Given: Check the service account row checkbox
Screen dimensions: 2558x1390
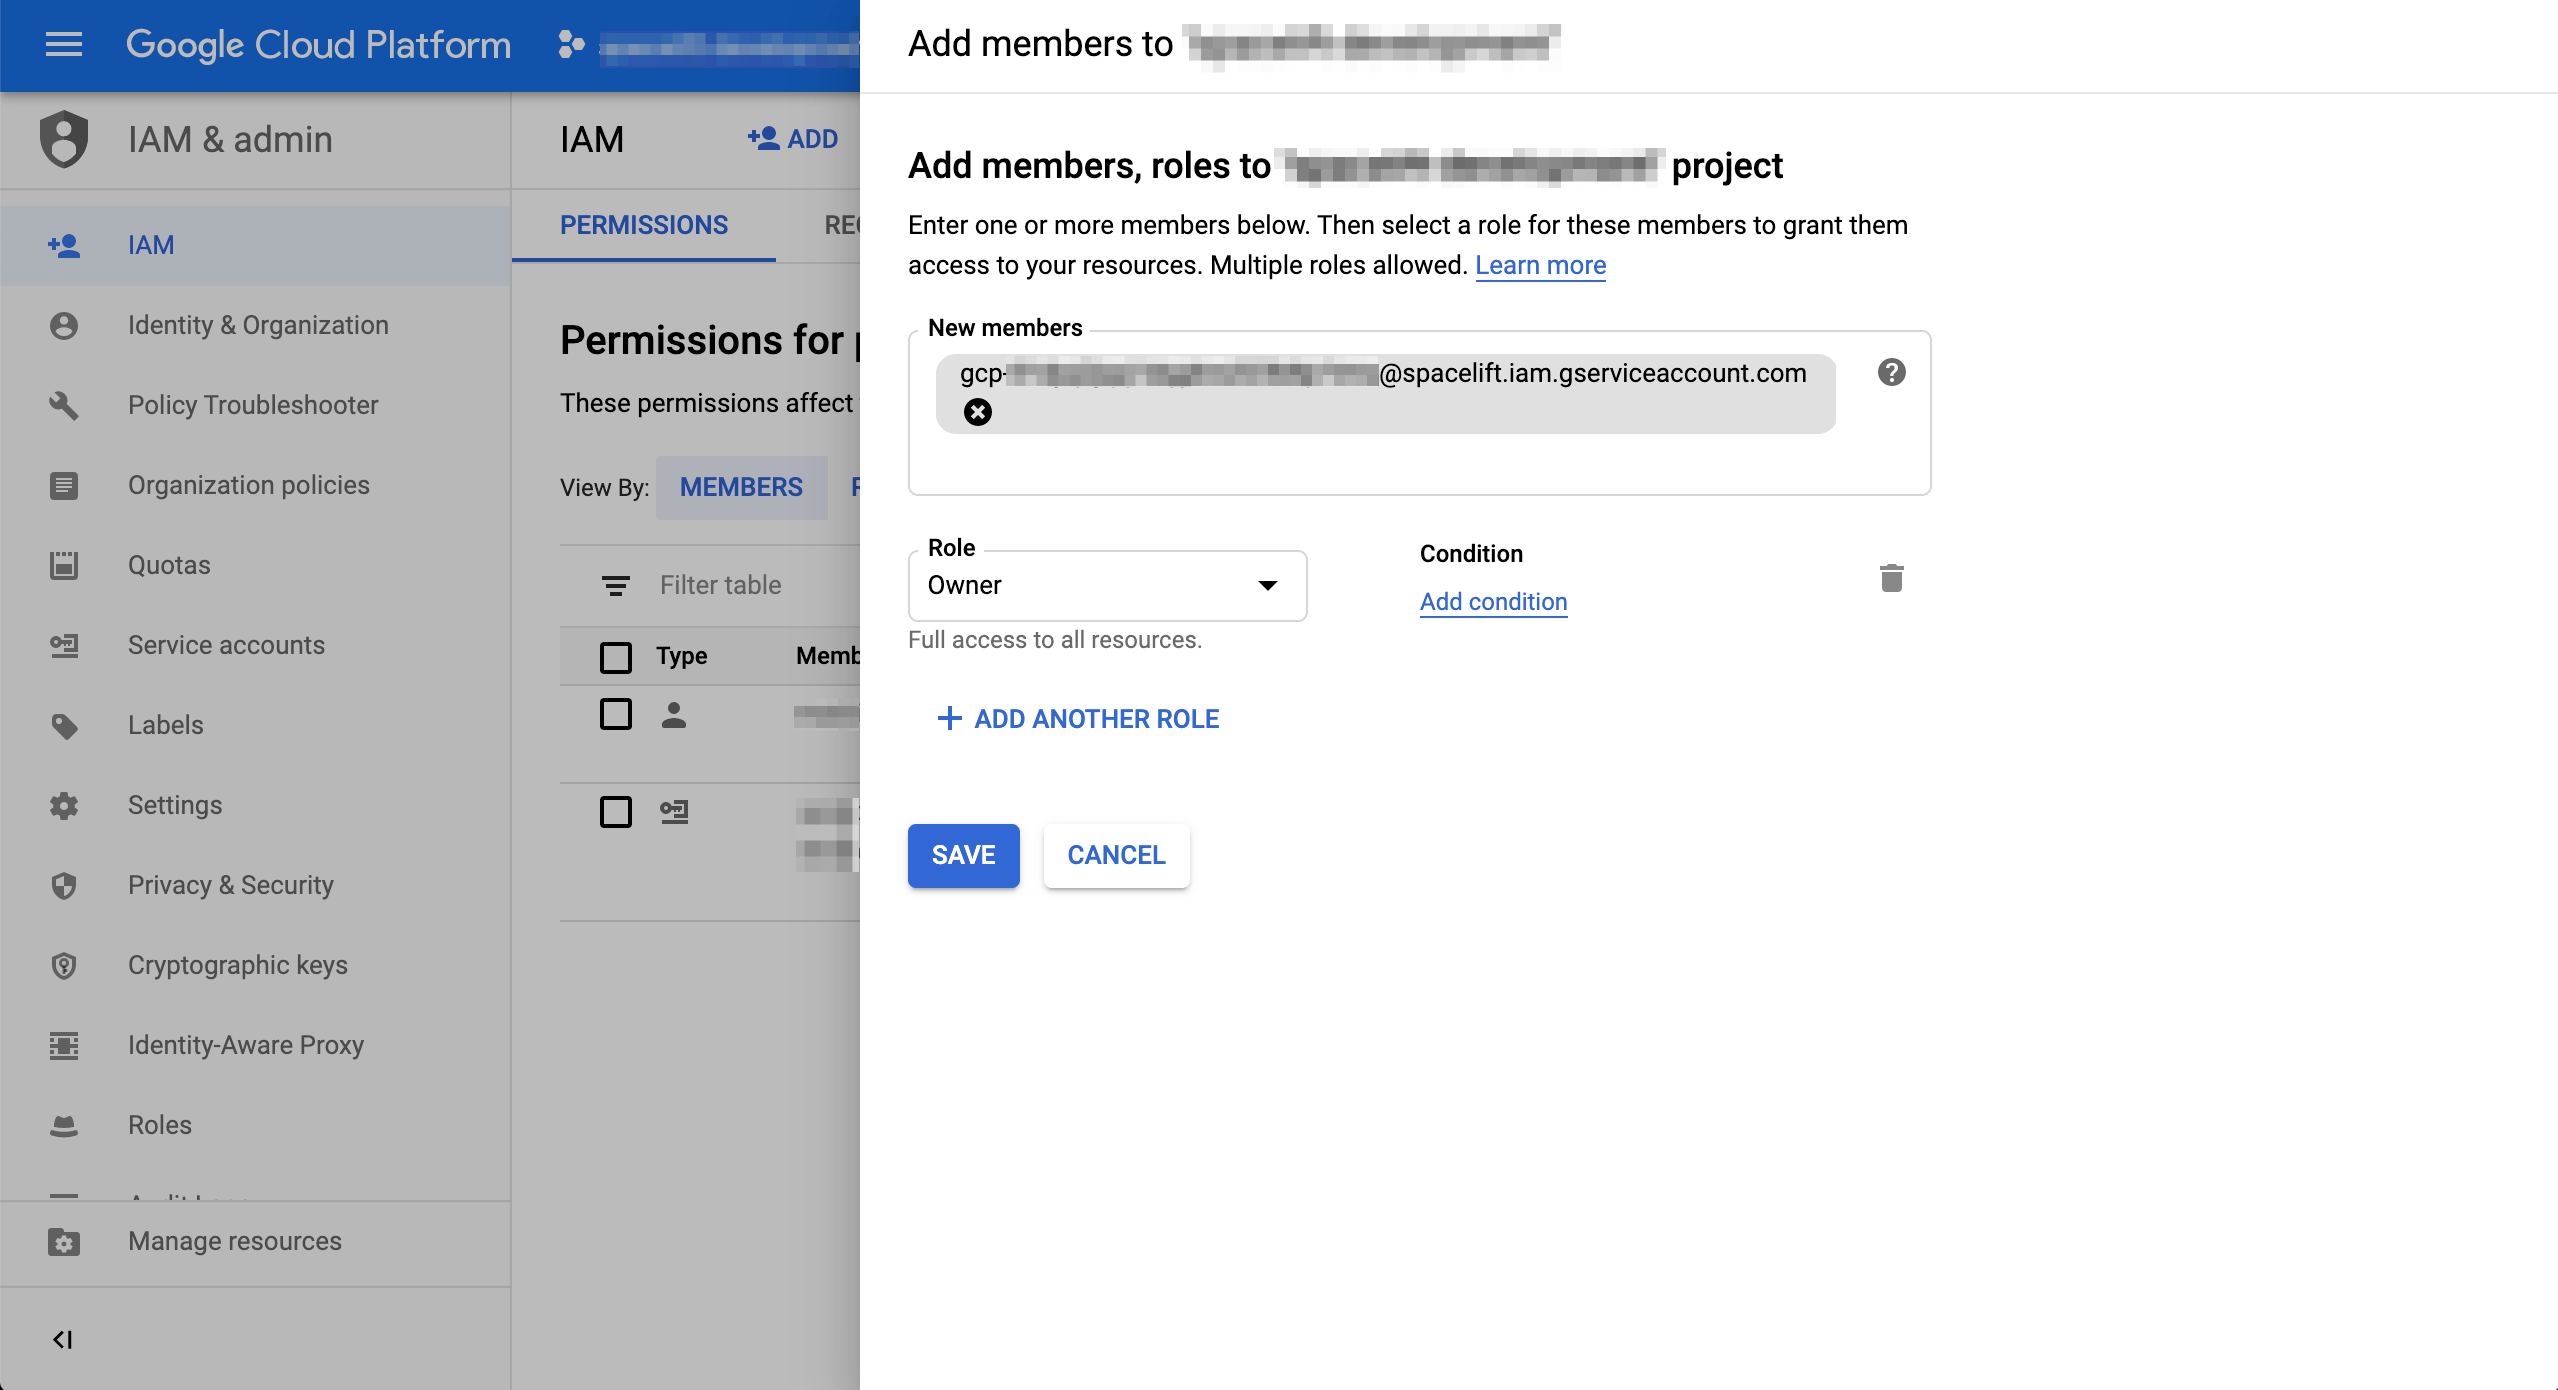Looking at the screenshot, I should click(616, 811).
